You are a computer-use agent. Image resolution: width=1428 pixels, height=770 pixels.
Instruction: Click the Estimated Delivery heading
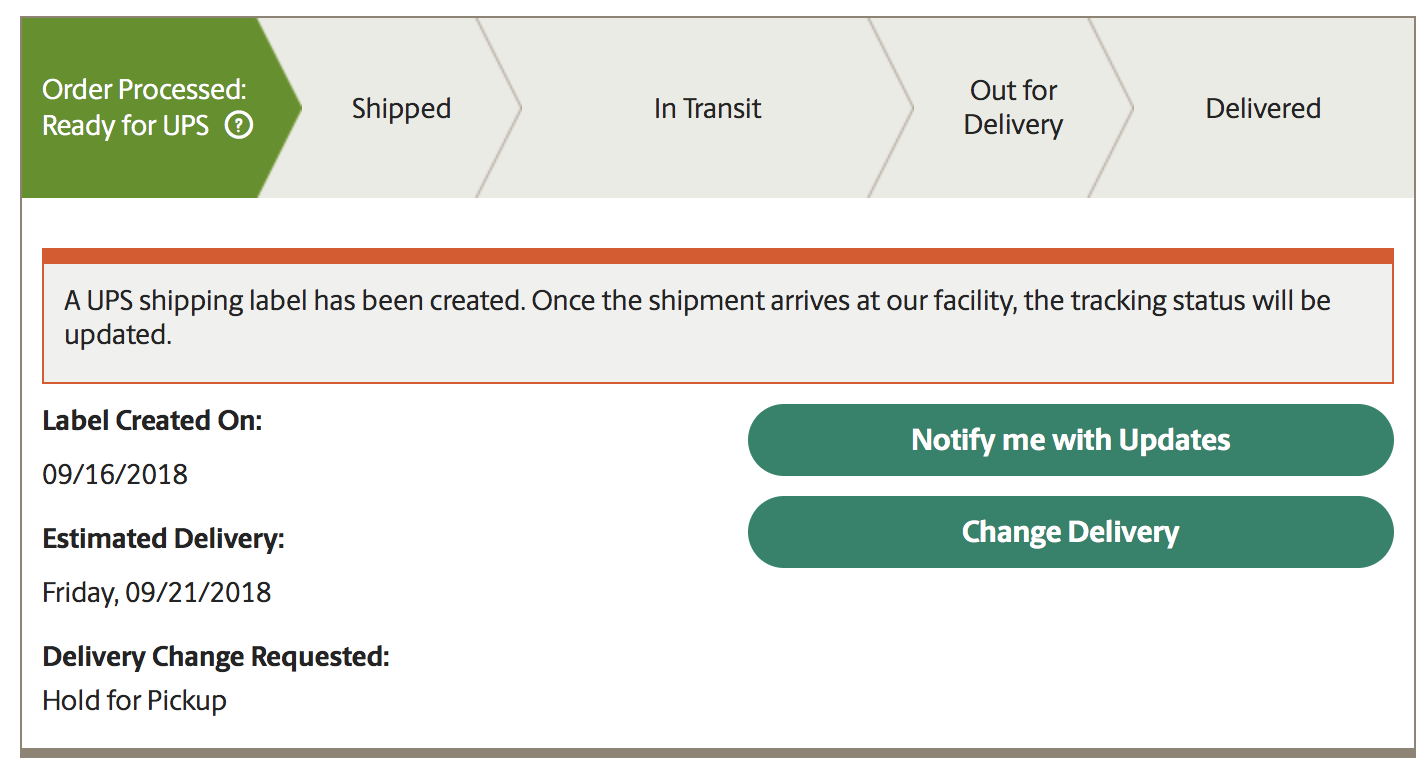[x=163, y=539]
